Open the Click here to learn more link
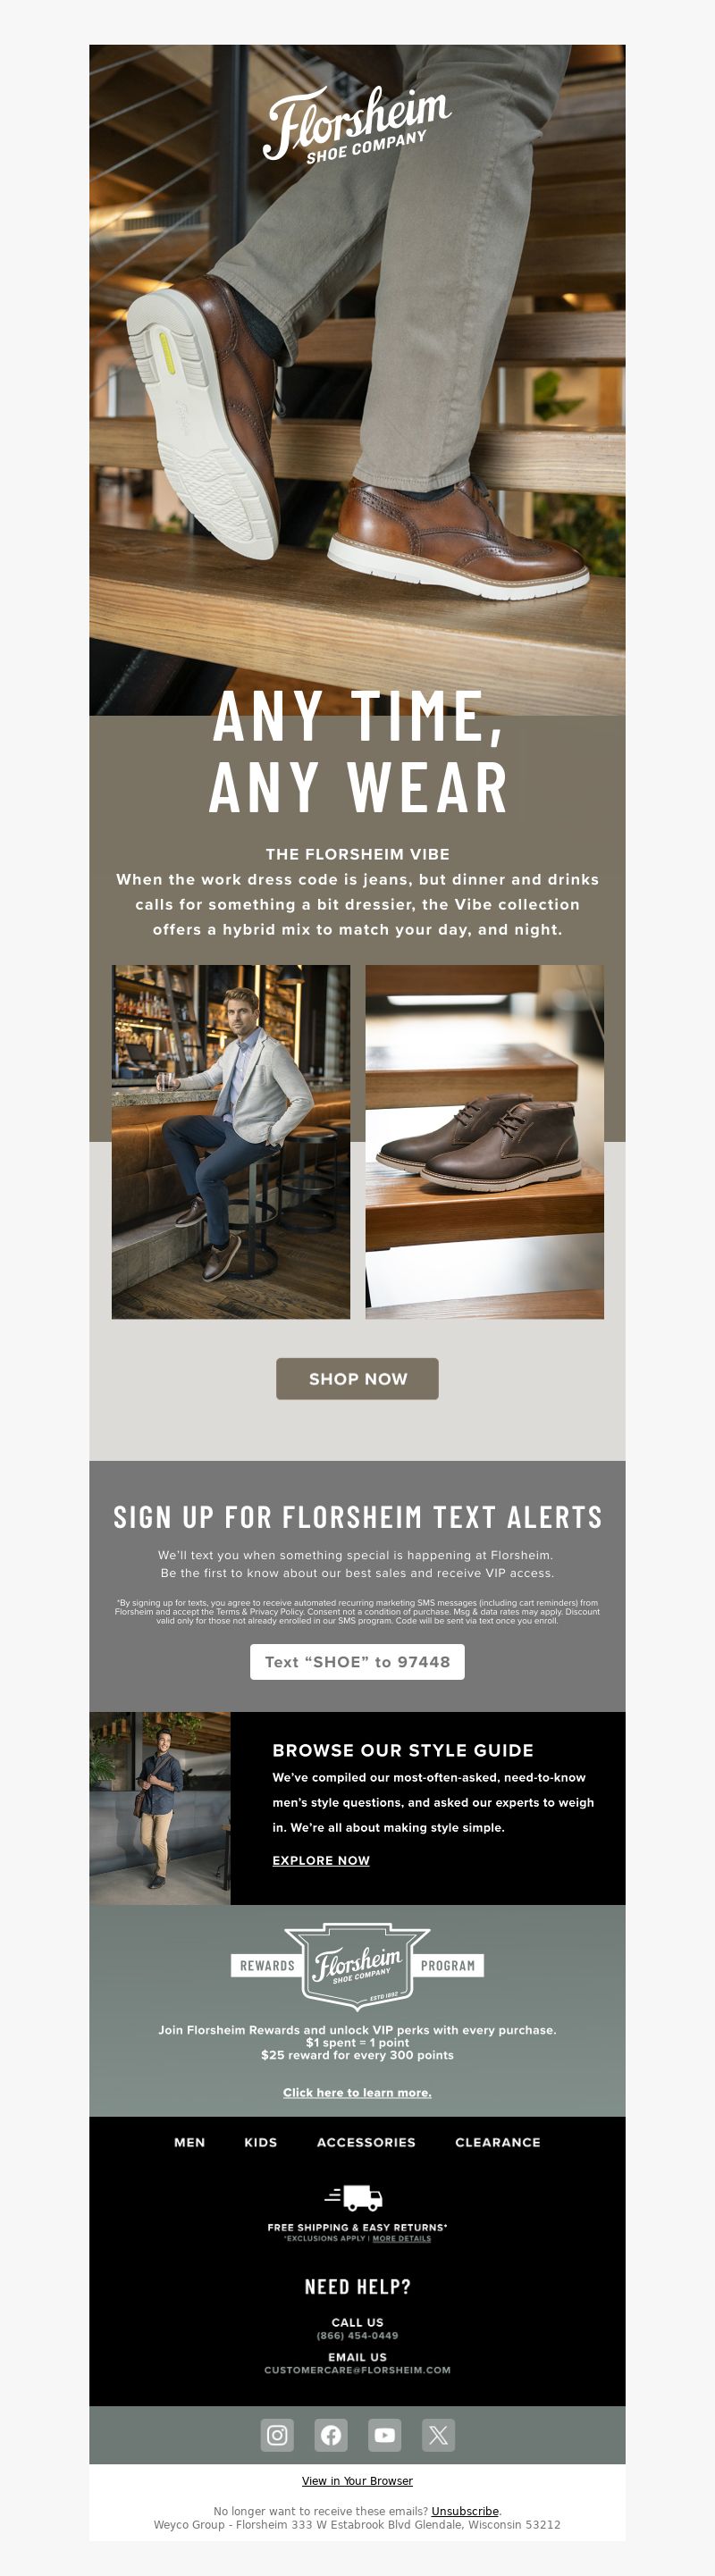The width and height of the screenshot is (715, 2576). (x=357, y=2092)
